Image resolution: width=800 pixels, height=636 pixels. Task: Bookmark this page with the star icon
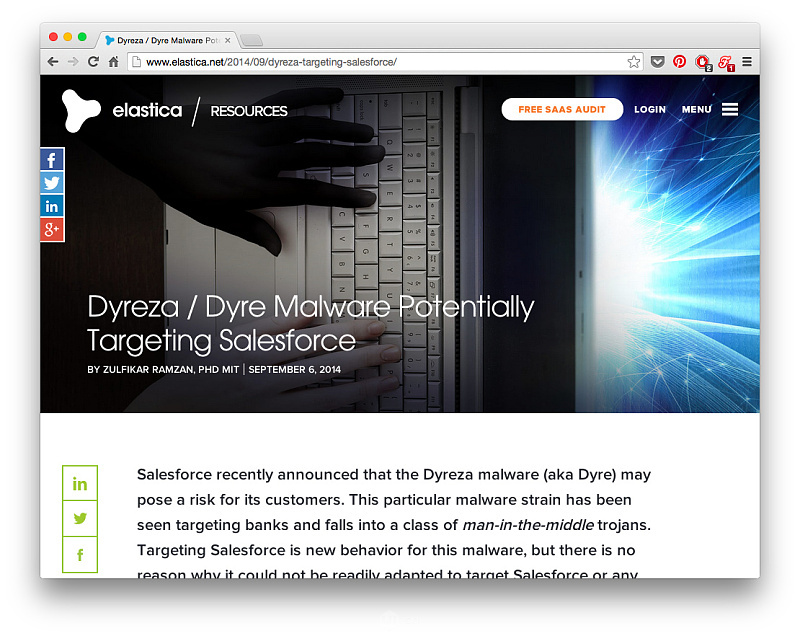[x=634, y=62]
